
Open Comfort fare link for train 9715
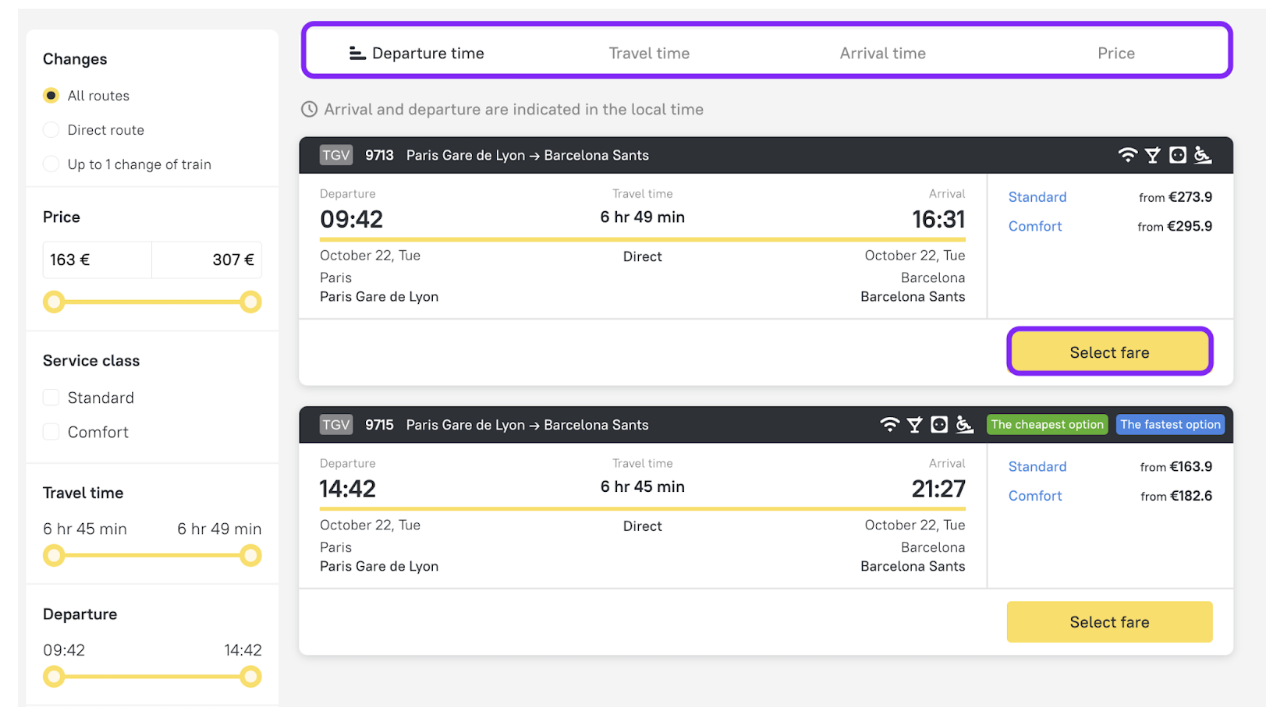click(x=1035, y=496)
